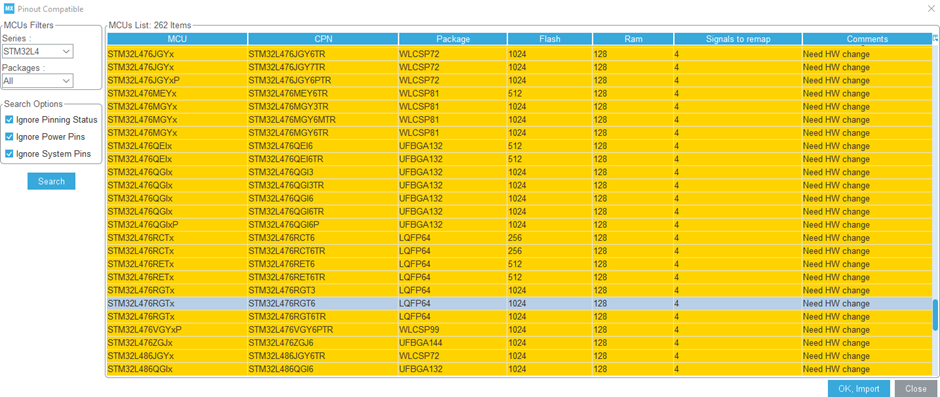Click the Package column header
The width and height of the screenshot is (940, 397).
[x=453, y=39]
